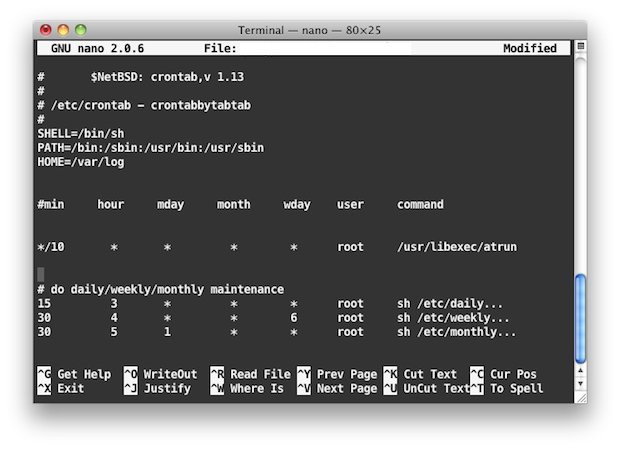Click the ^X Exit shortcut

pyautogui.click(x=60, y=388)
